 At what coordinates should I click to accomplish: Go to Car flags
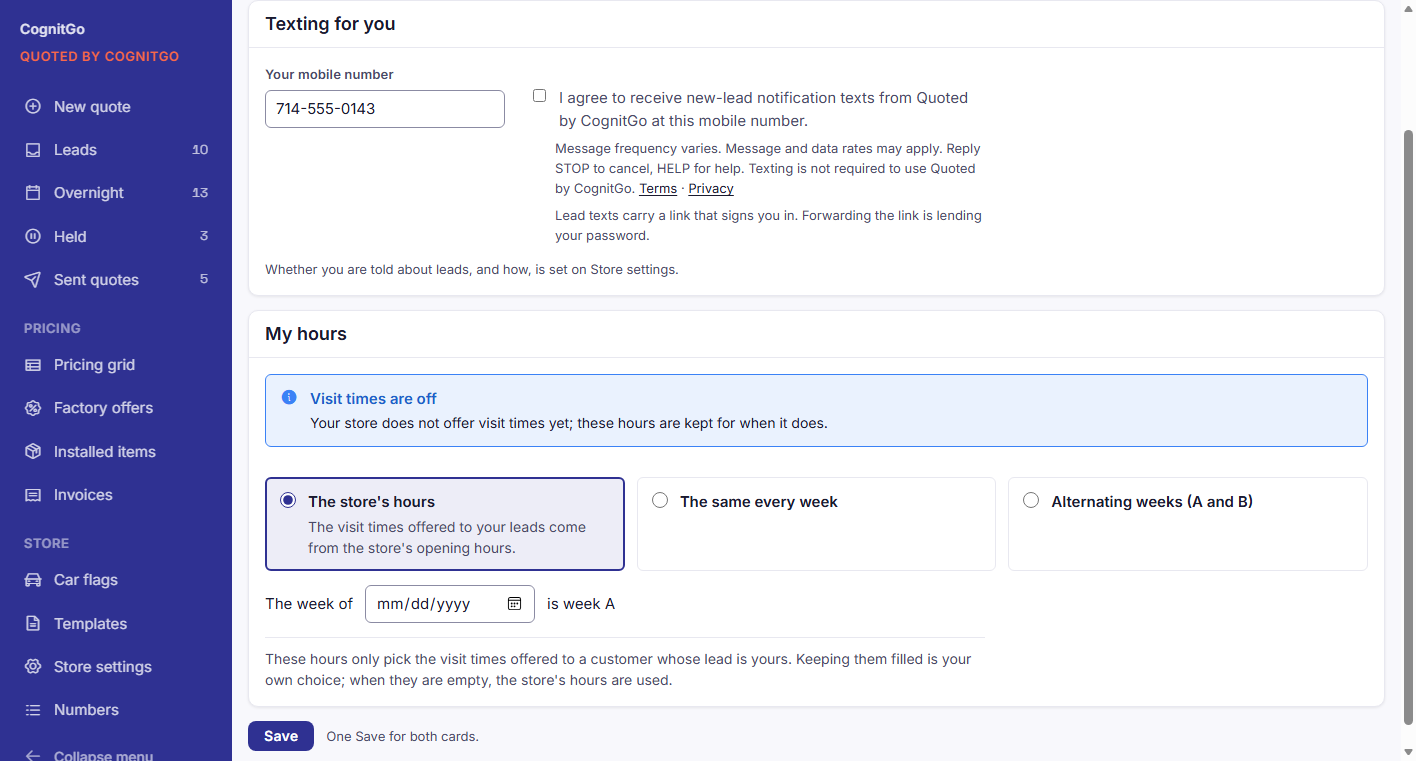click(x=116, y=580)
